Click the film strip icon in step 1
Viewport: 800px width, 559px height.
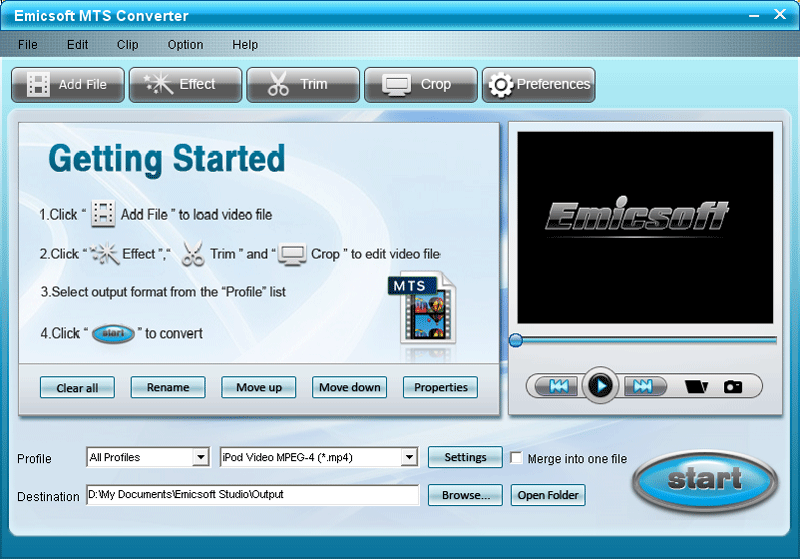pos(103,213)
